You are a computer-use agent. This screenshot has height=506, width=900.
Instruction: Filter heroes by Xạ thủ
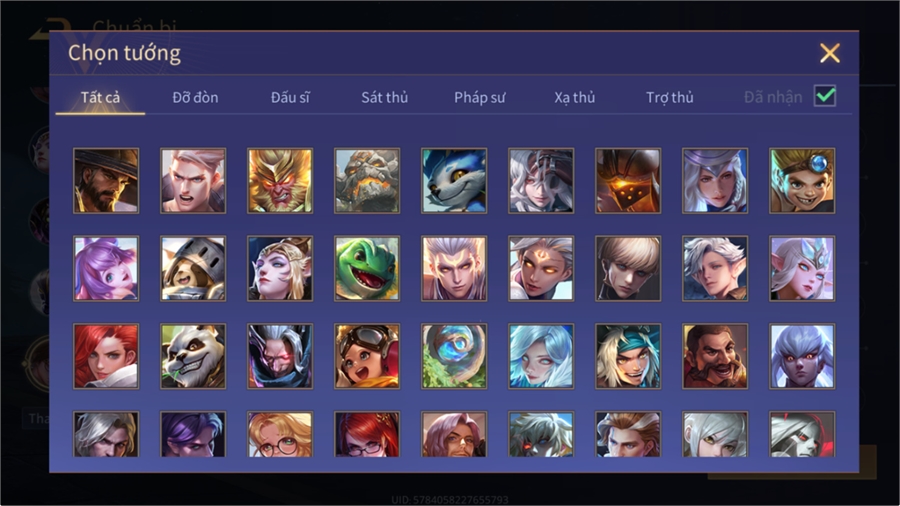coord(575,98)
